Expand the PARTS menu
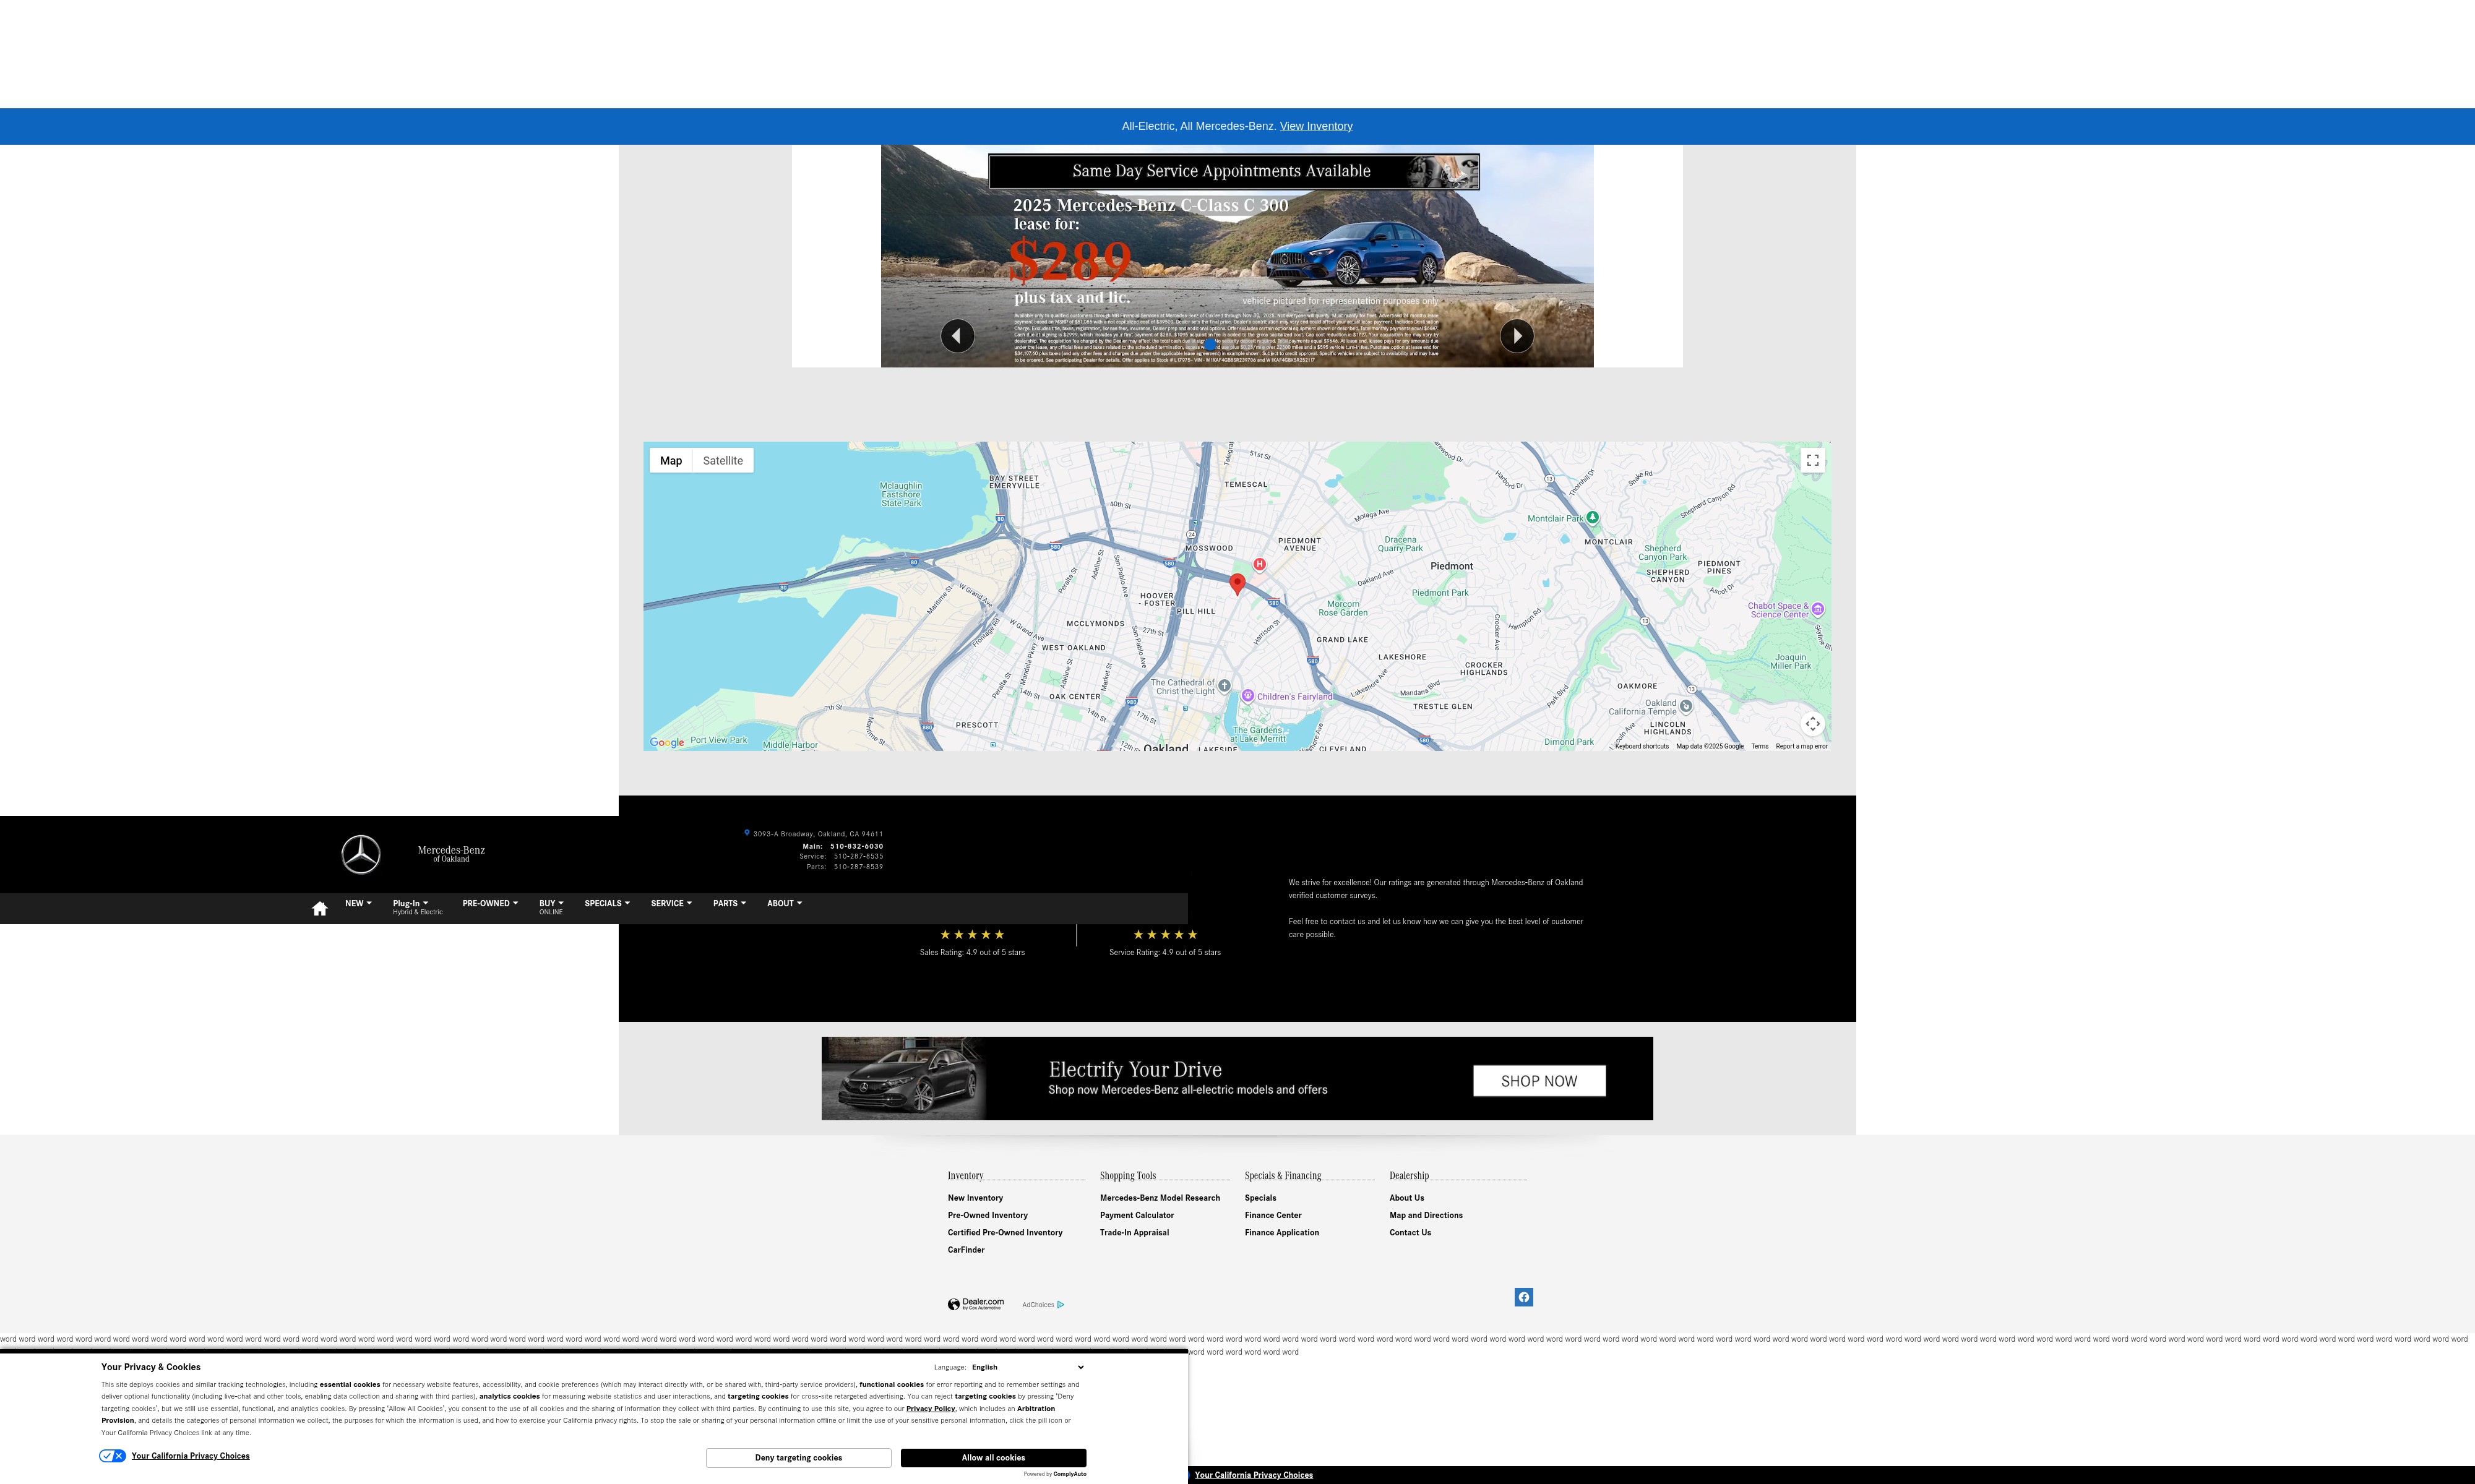 tap(729, 903)
